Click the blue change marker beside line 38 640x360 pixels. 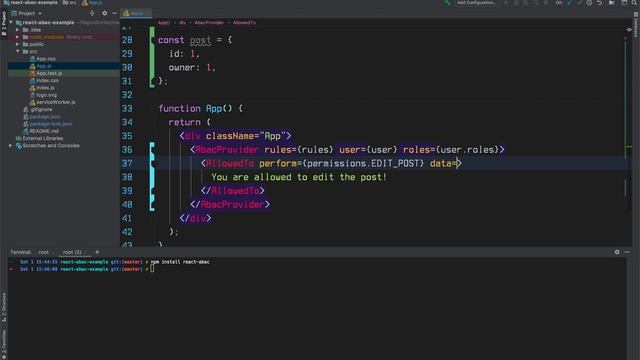pos(152,177)
